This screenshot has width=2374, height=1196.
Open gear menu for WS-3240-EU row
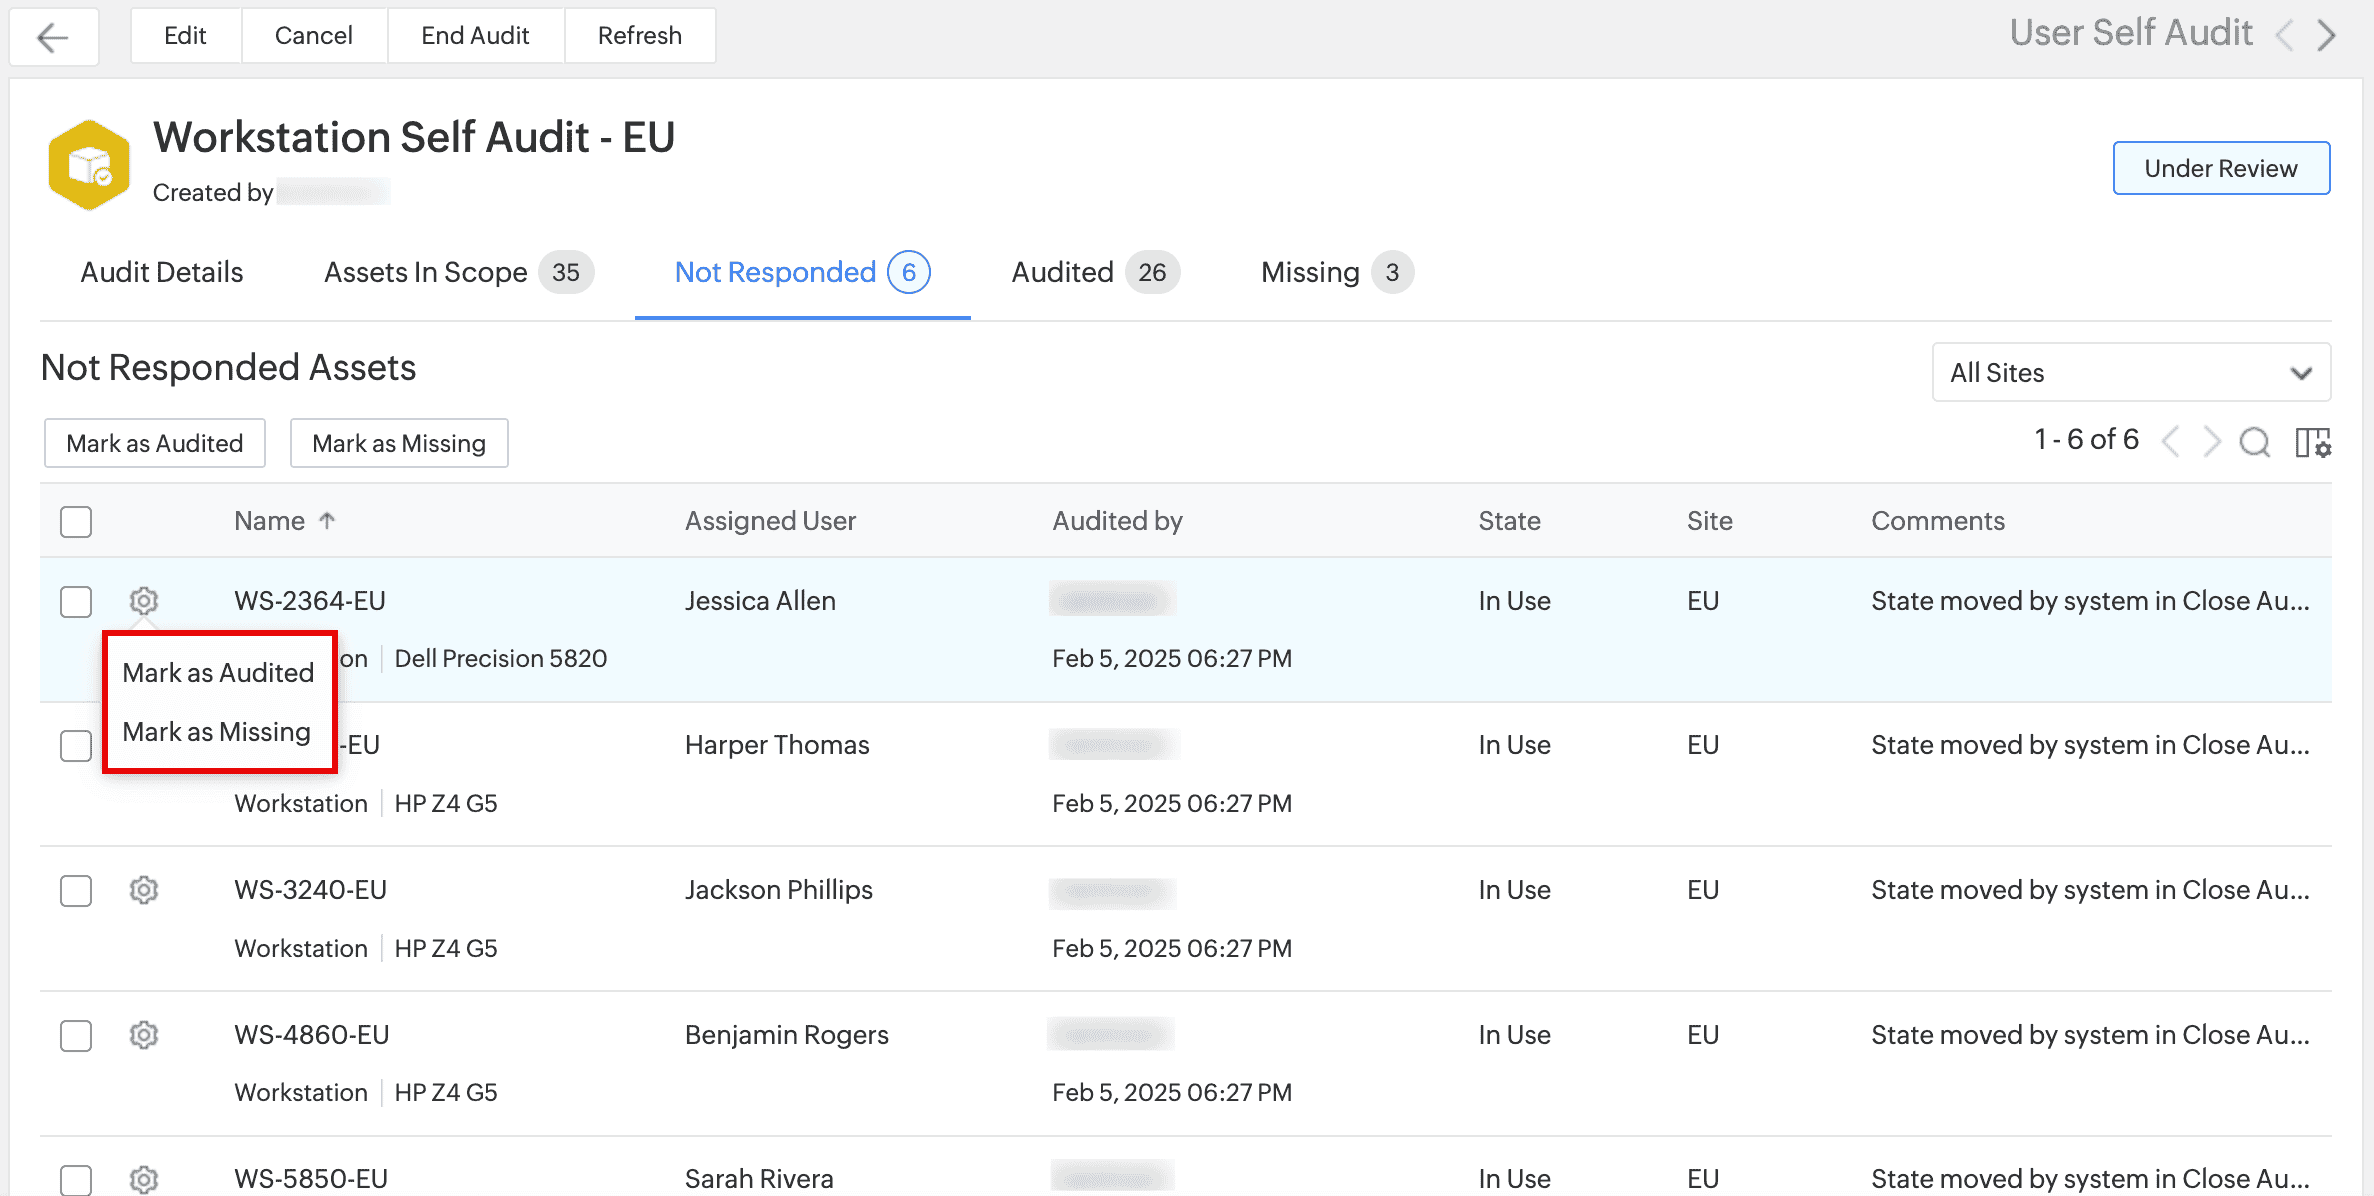click(x=144, y=889)
